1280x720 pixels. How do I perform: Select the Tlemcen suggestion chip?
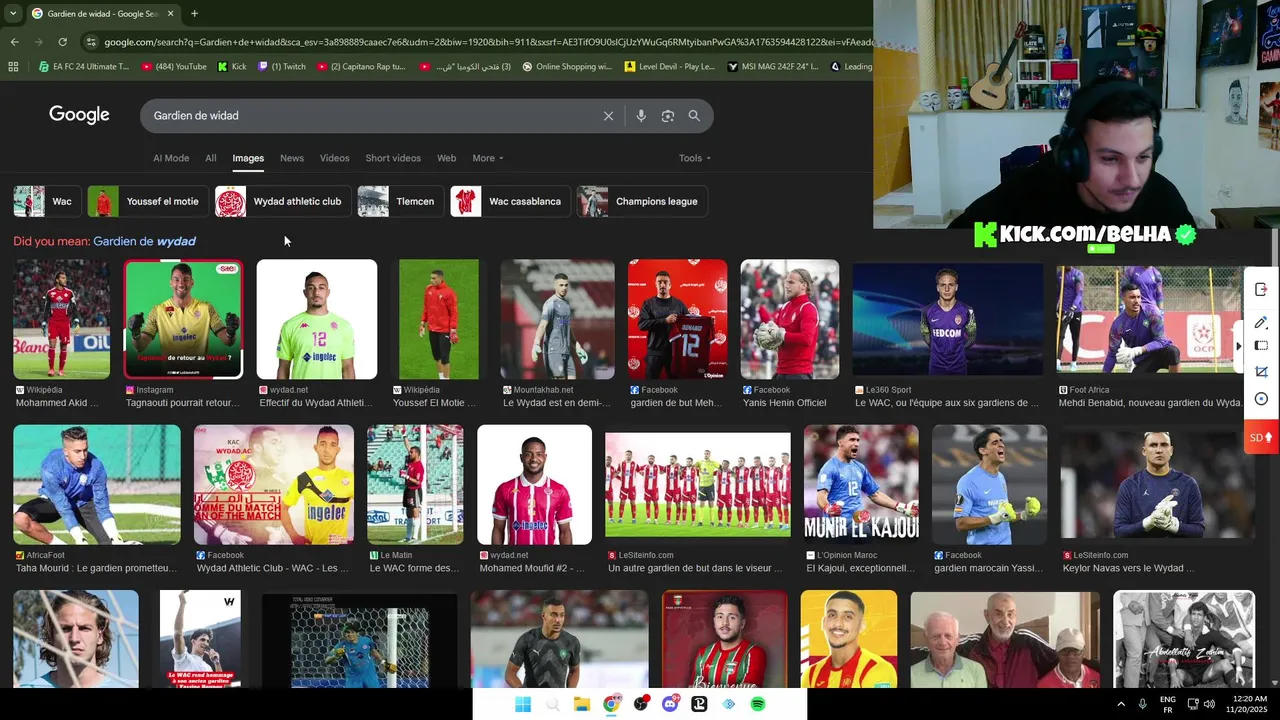[x=400, y=201]
